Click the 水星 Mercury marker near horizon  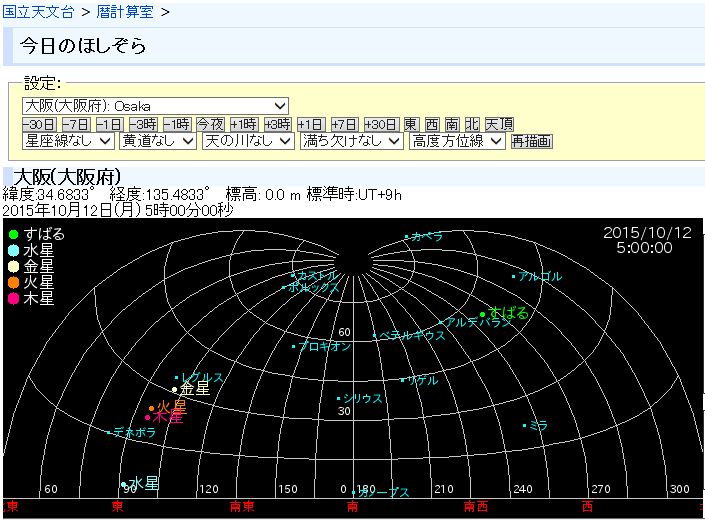coord(124,484)
